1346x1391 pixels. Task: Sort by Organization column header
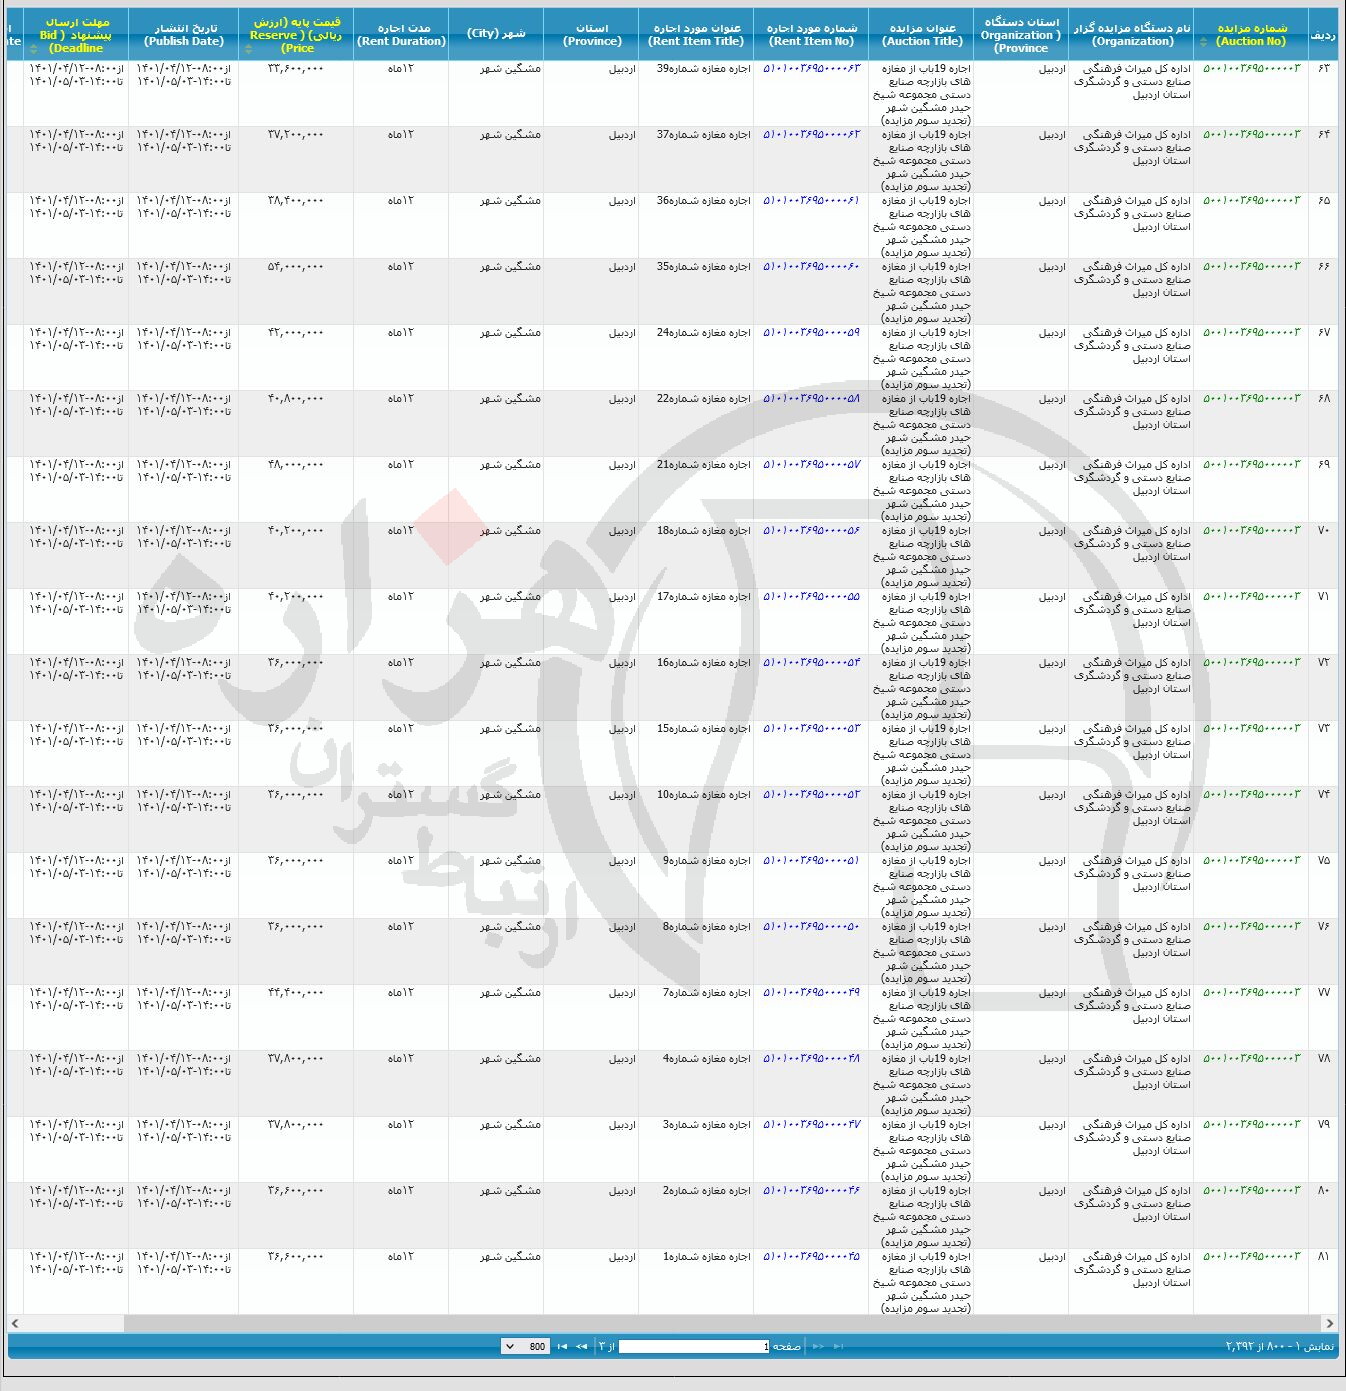pos(1132,35)
